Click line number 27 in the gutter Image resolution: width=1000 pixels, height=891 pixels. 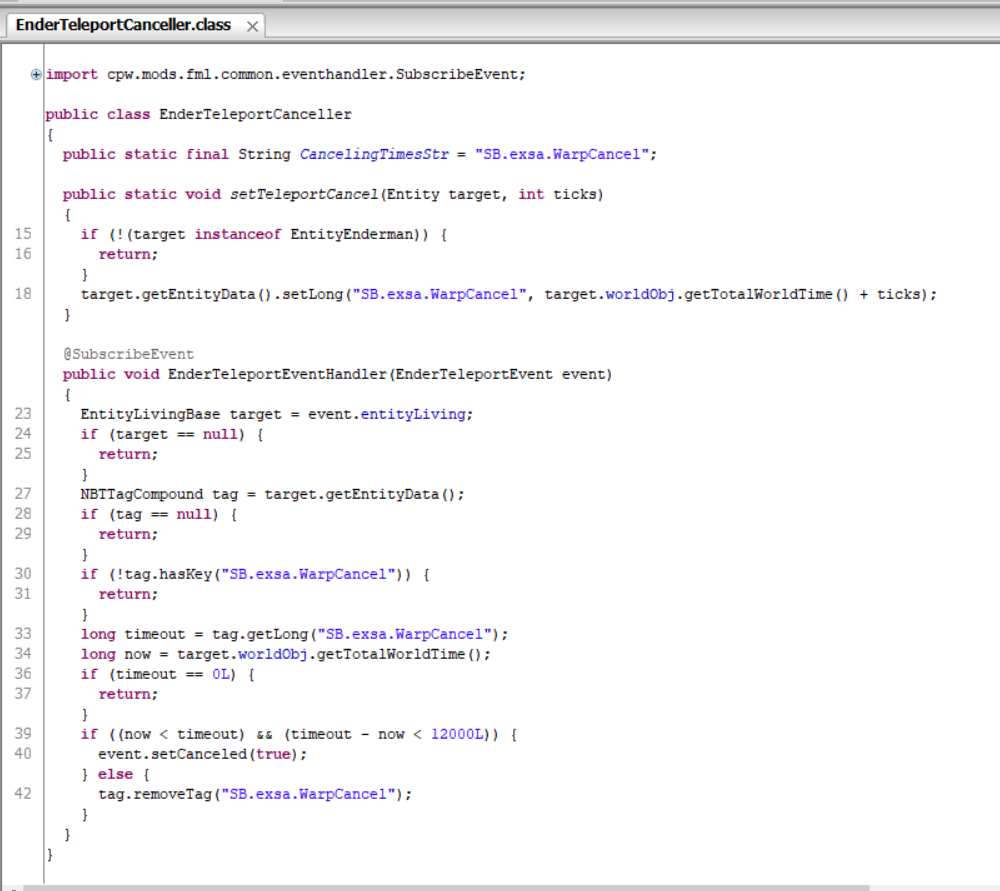pos(23,494)
